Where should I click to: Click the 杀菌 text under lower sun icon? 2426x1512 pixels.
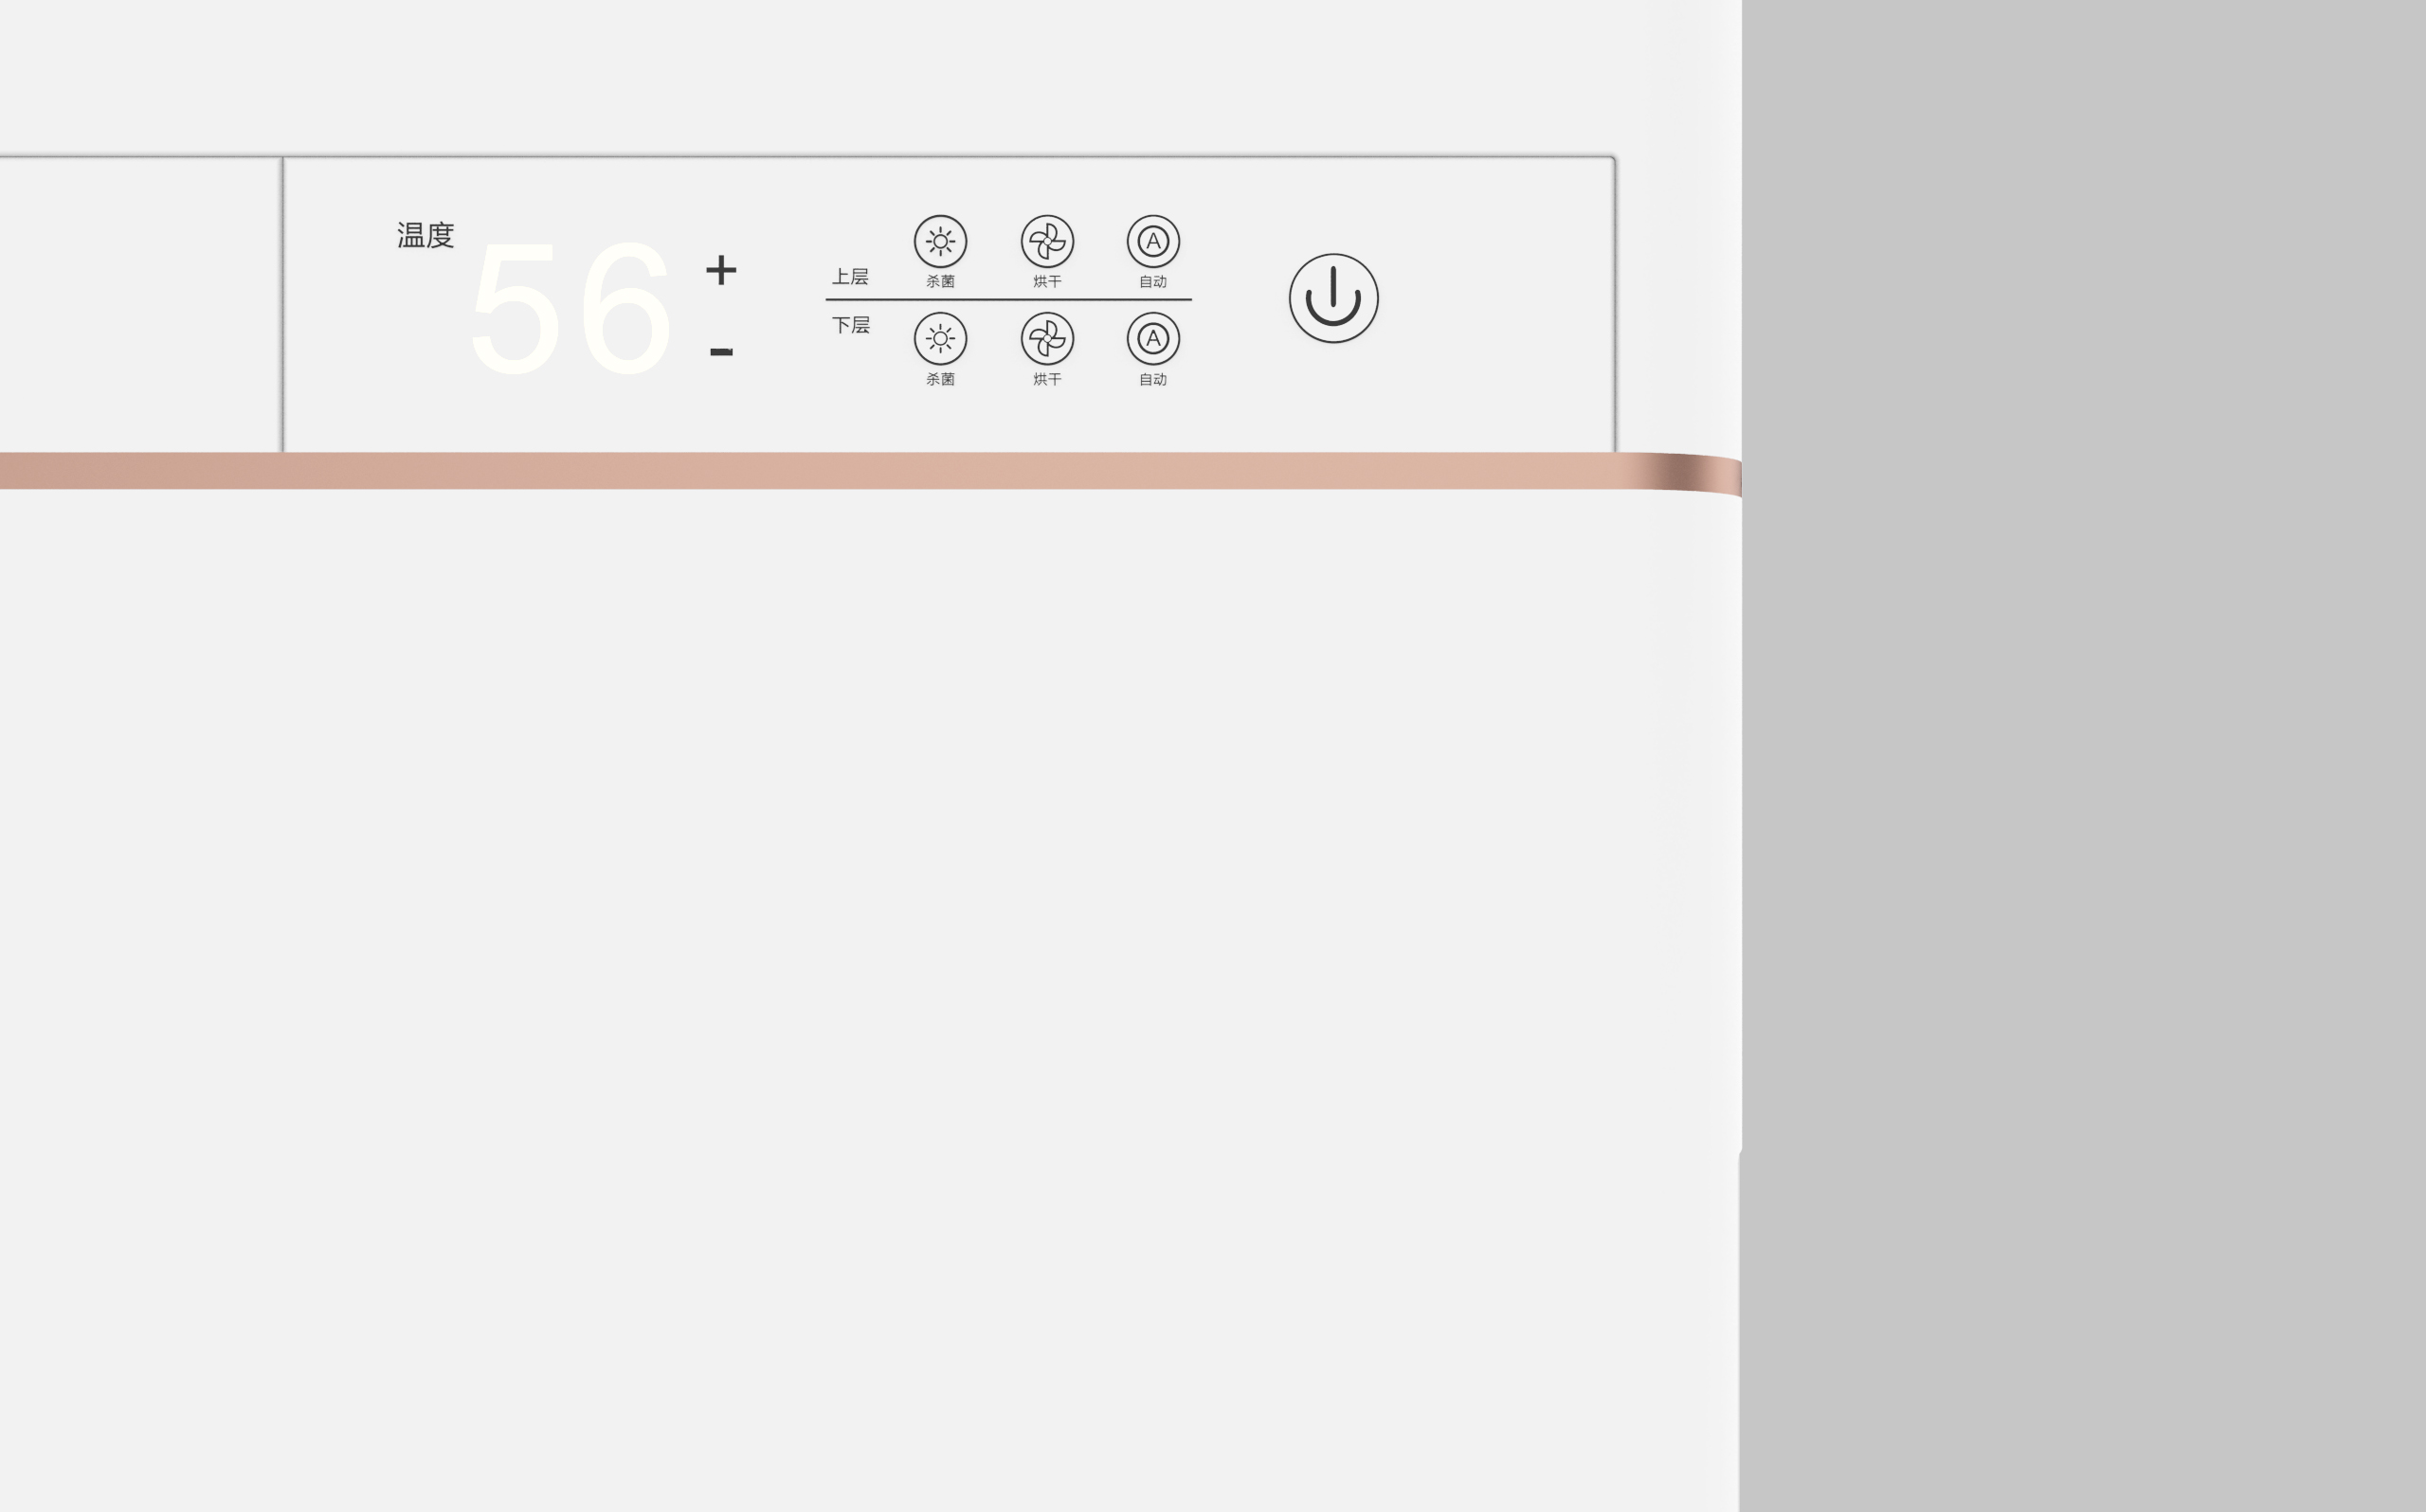coord(940,379)
